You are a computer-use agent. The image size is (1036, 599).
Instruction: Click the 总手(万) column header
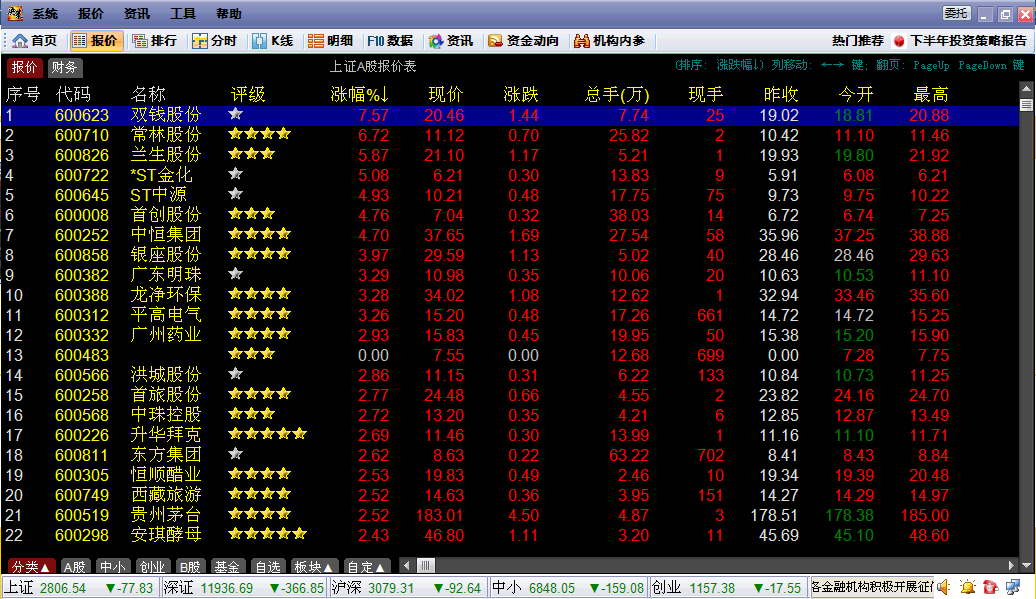coord(617,94)
